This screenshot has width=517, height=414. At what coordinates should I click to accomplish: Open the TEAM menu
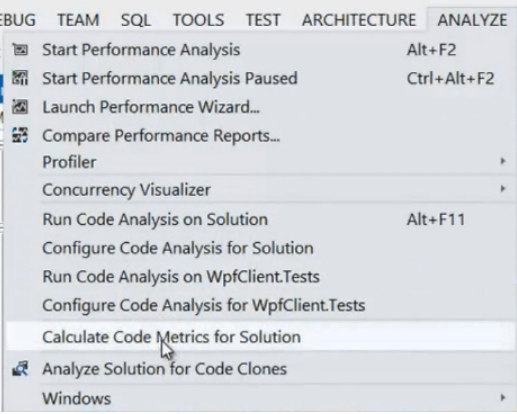[x=78, y=20]
